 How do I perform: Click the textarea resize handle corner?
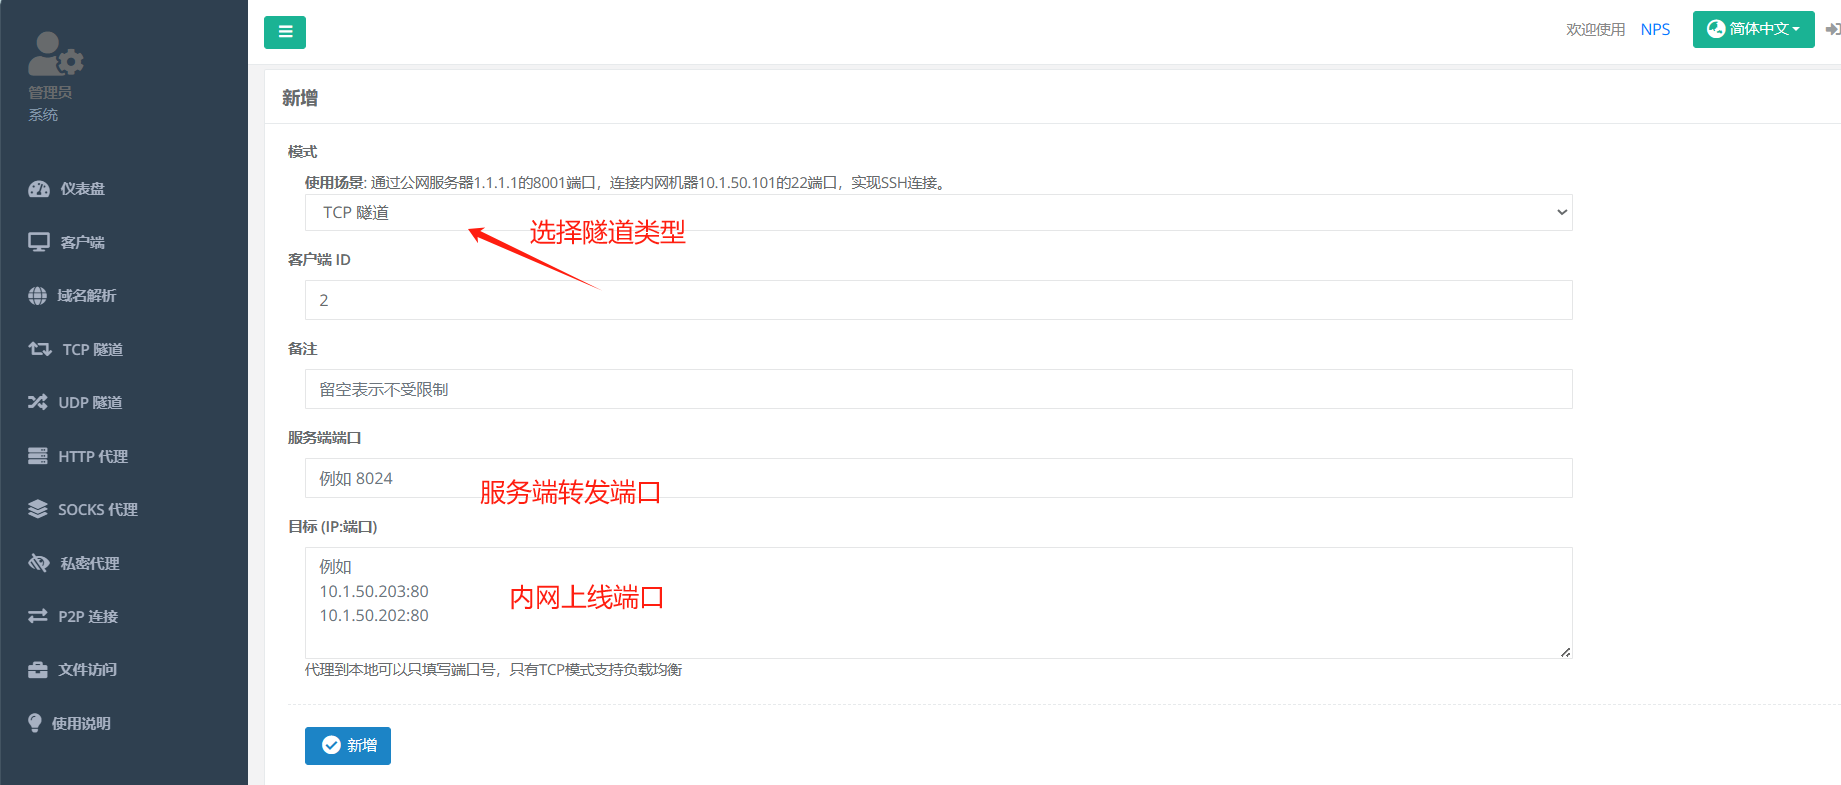[1565, 652]
